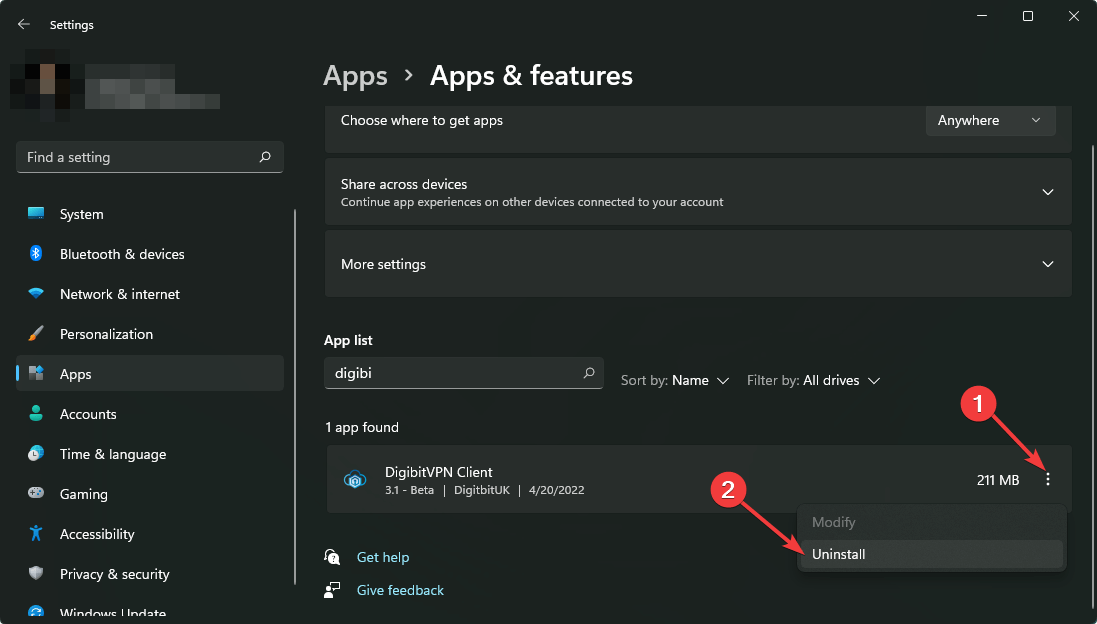1097x624 pixels.
Task: Open Personalization paintbrush icon
Action: [37, 334]
